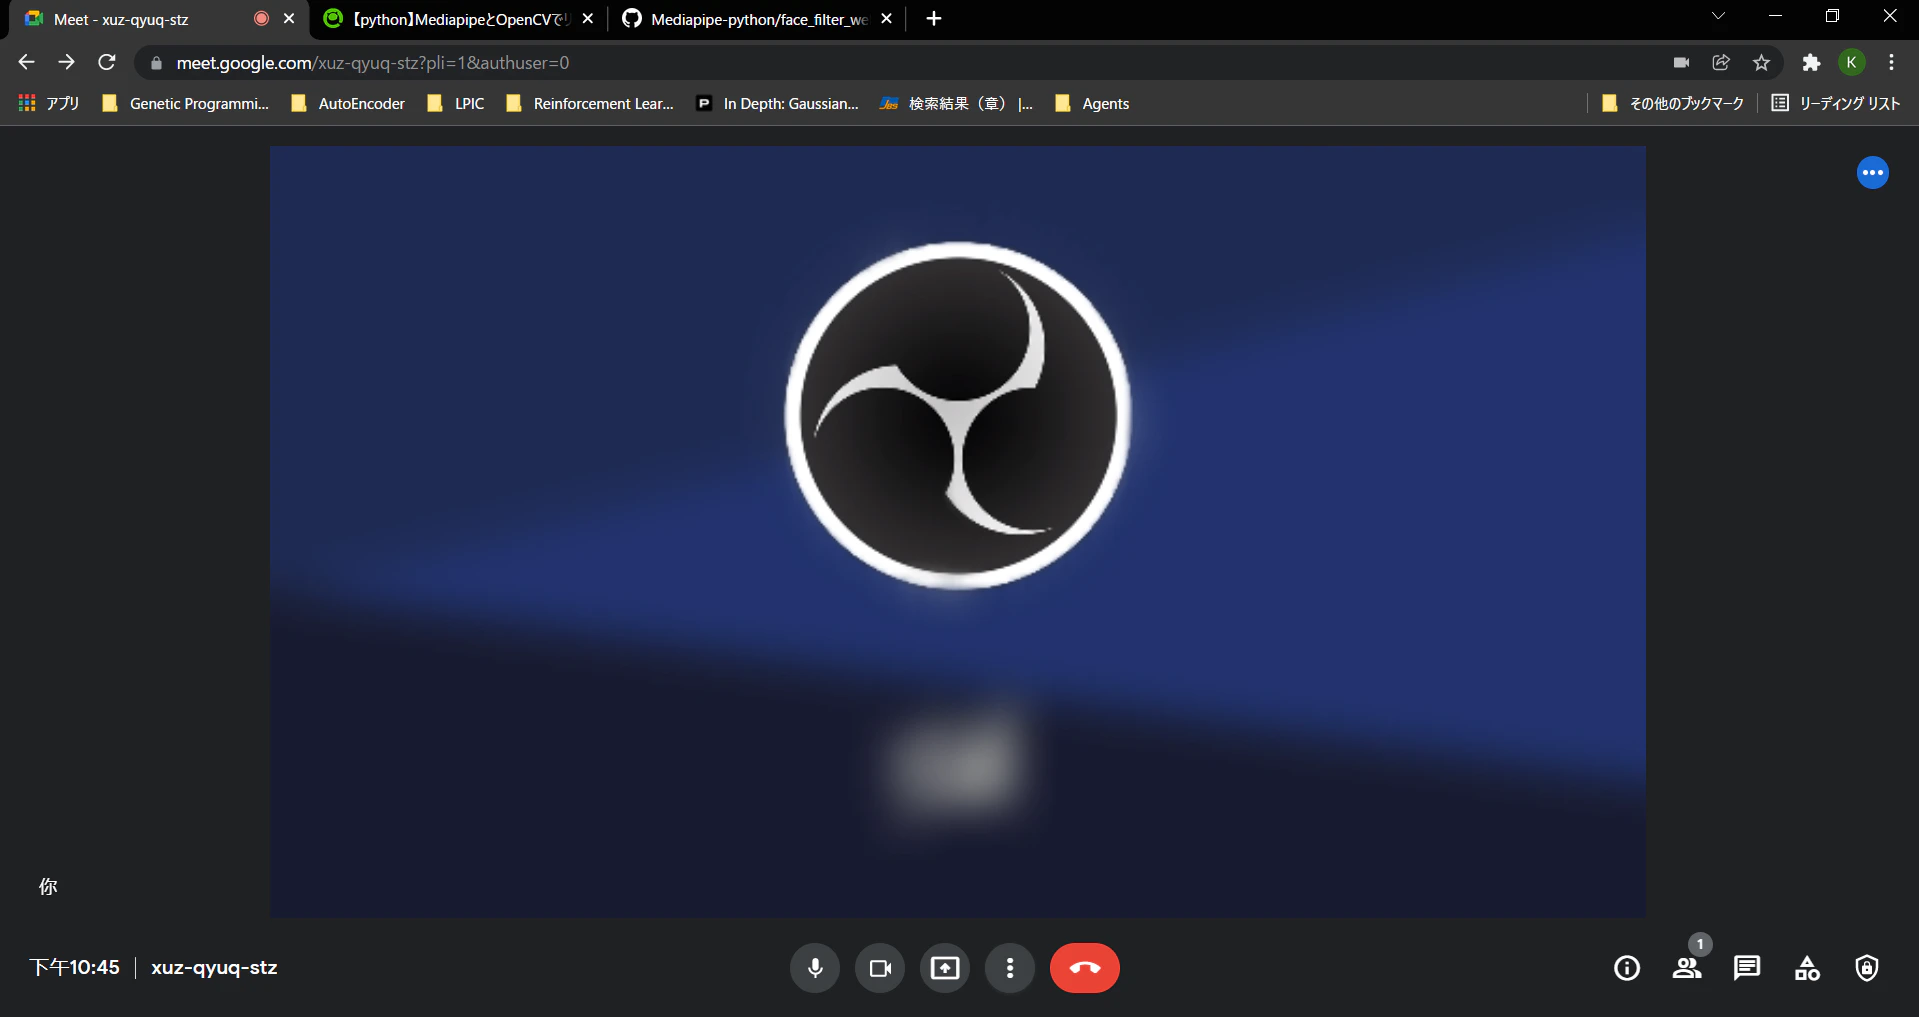
Task: Bookmark this page with the star
Action: 1761,63
